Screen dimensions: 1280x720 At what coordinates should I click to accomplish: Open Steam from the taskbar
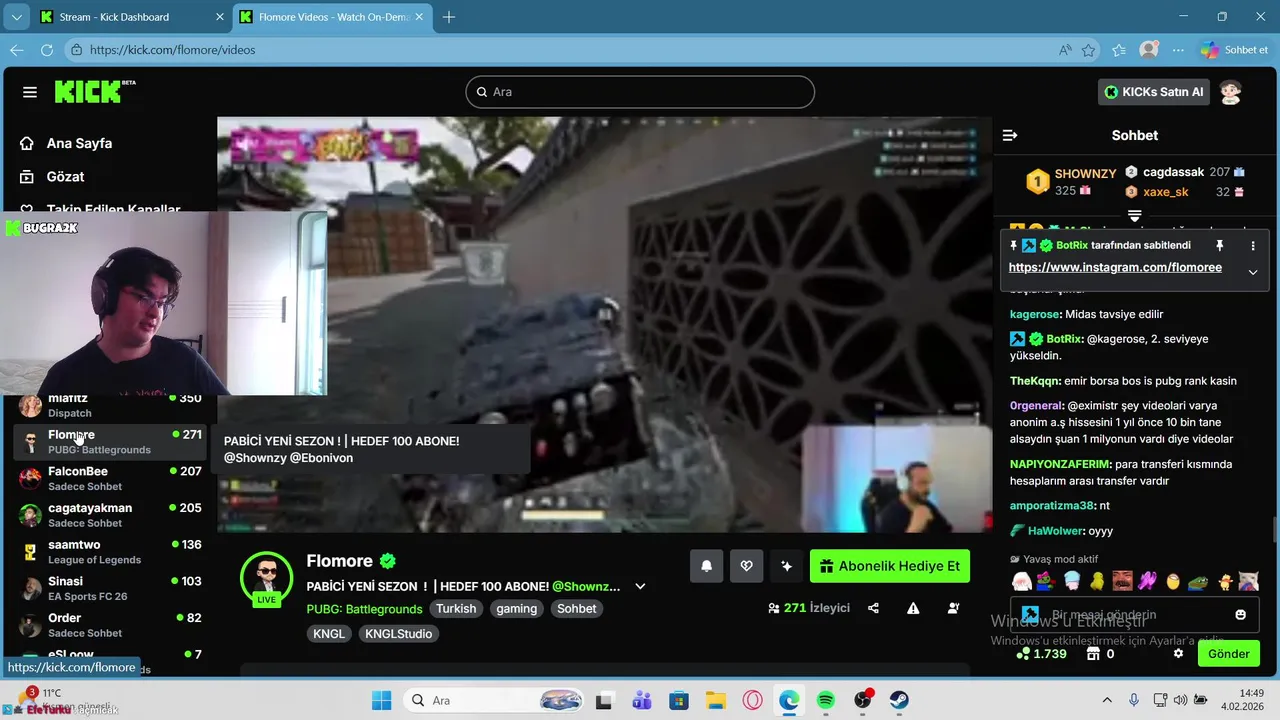pyautogui.click(x=899, y=700)
